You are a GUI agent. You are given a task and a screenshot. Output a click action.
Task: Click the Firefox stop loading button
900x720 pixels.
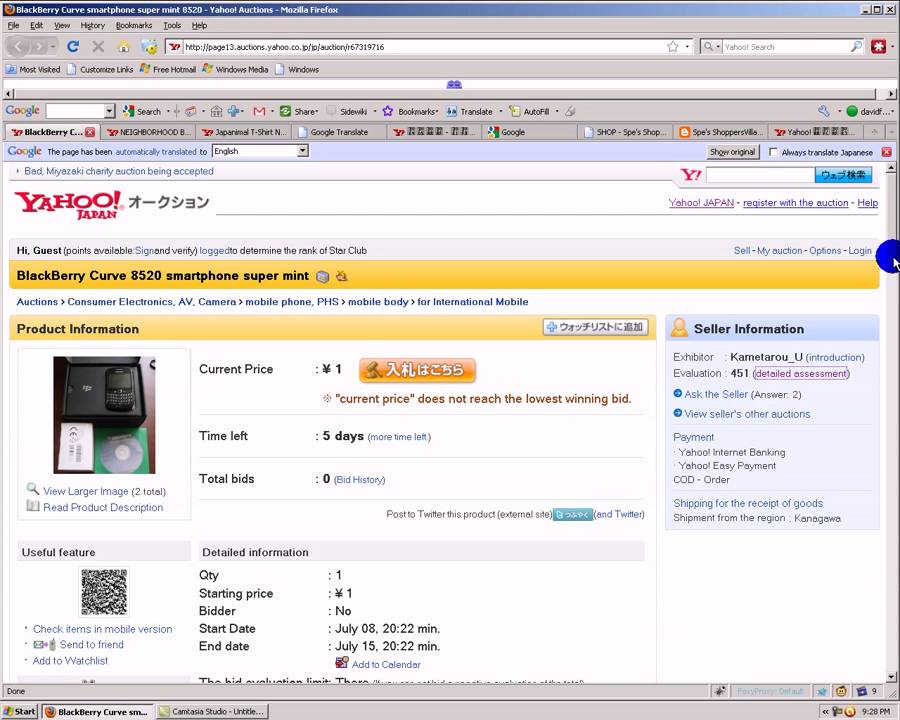click(98, 47)
